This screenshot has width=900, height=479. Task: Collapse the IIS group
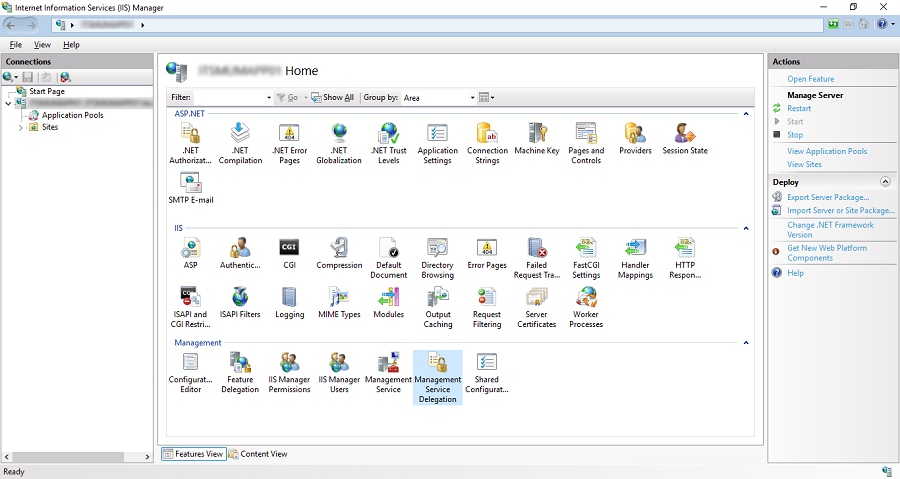tap(746, 228)
